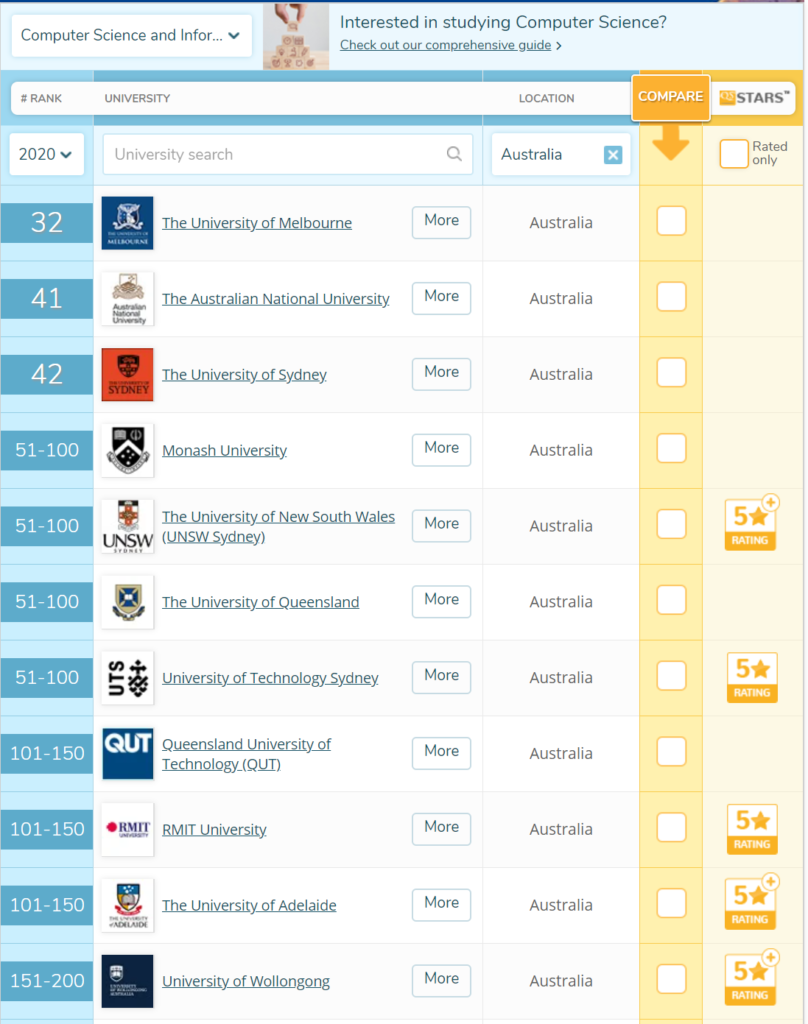Image resolution: width=808 pixels, height=1024 pixels.
Task: Expand More for University of Adelaide
Action: point(442,904)
